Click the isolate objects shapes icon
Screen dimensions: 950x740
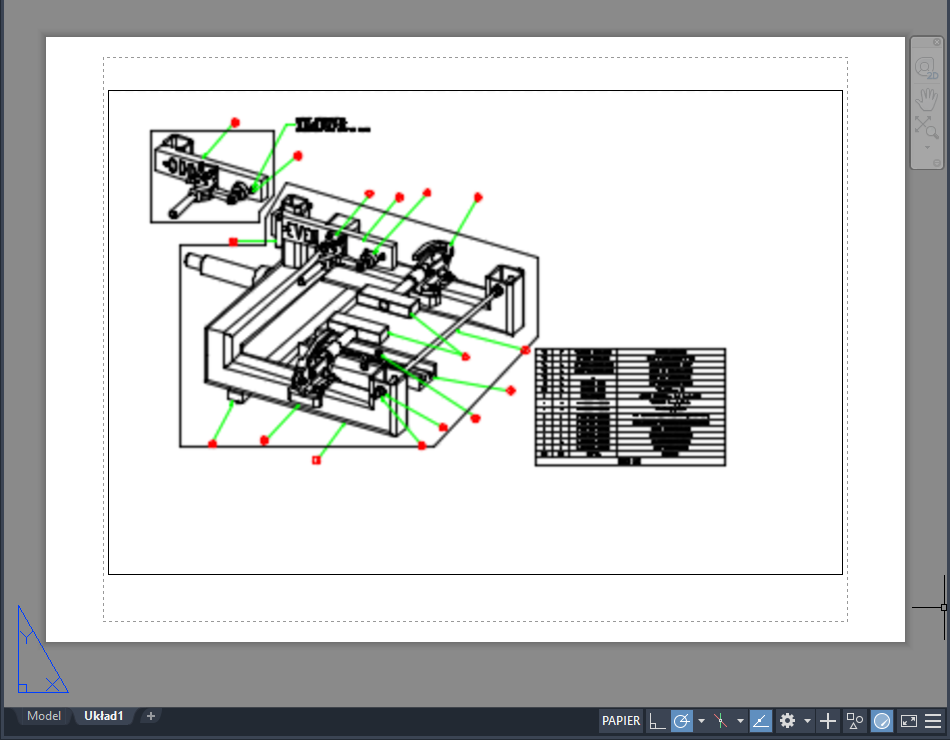click(854, 721)
